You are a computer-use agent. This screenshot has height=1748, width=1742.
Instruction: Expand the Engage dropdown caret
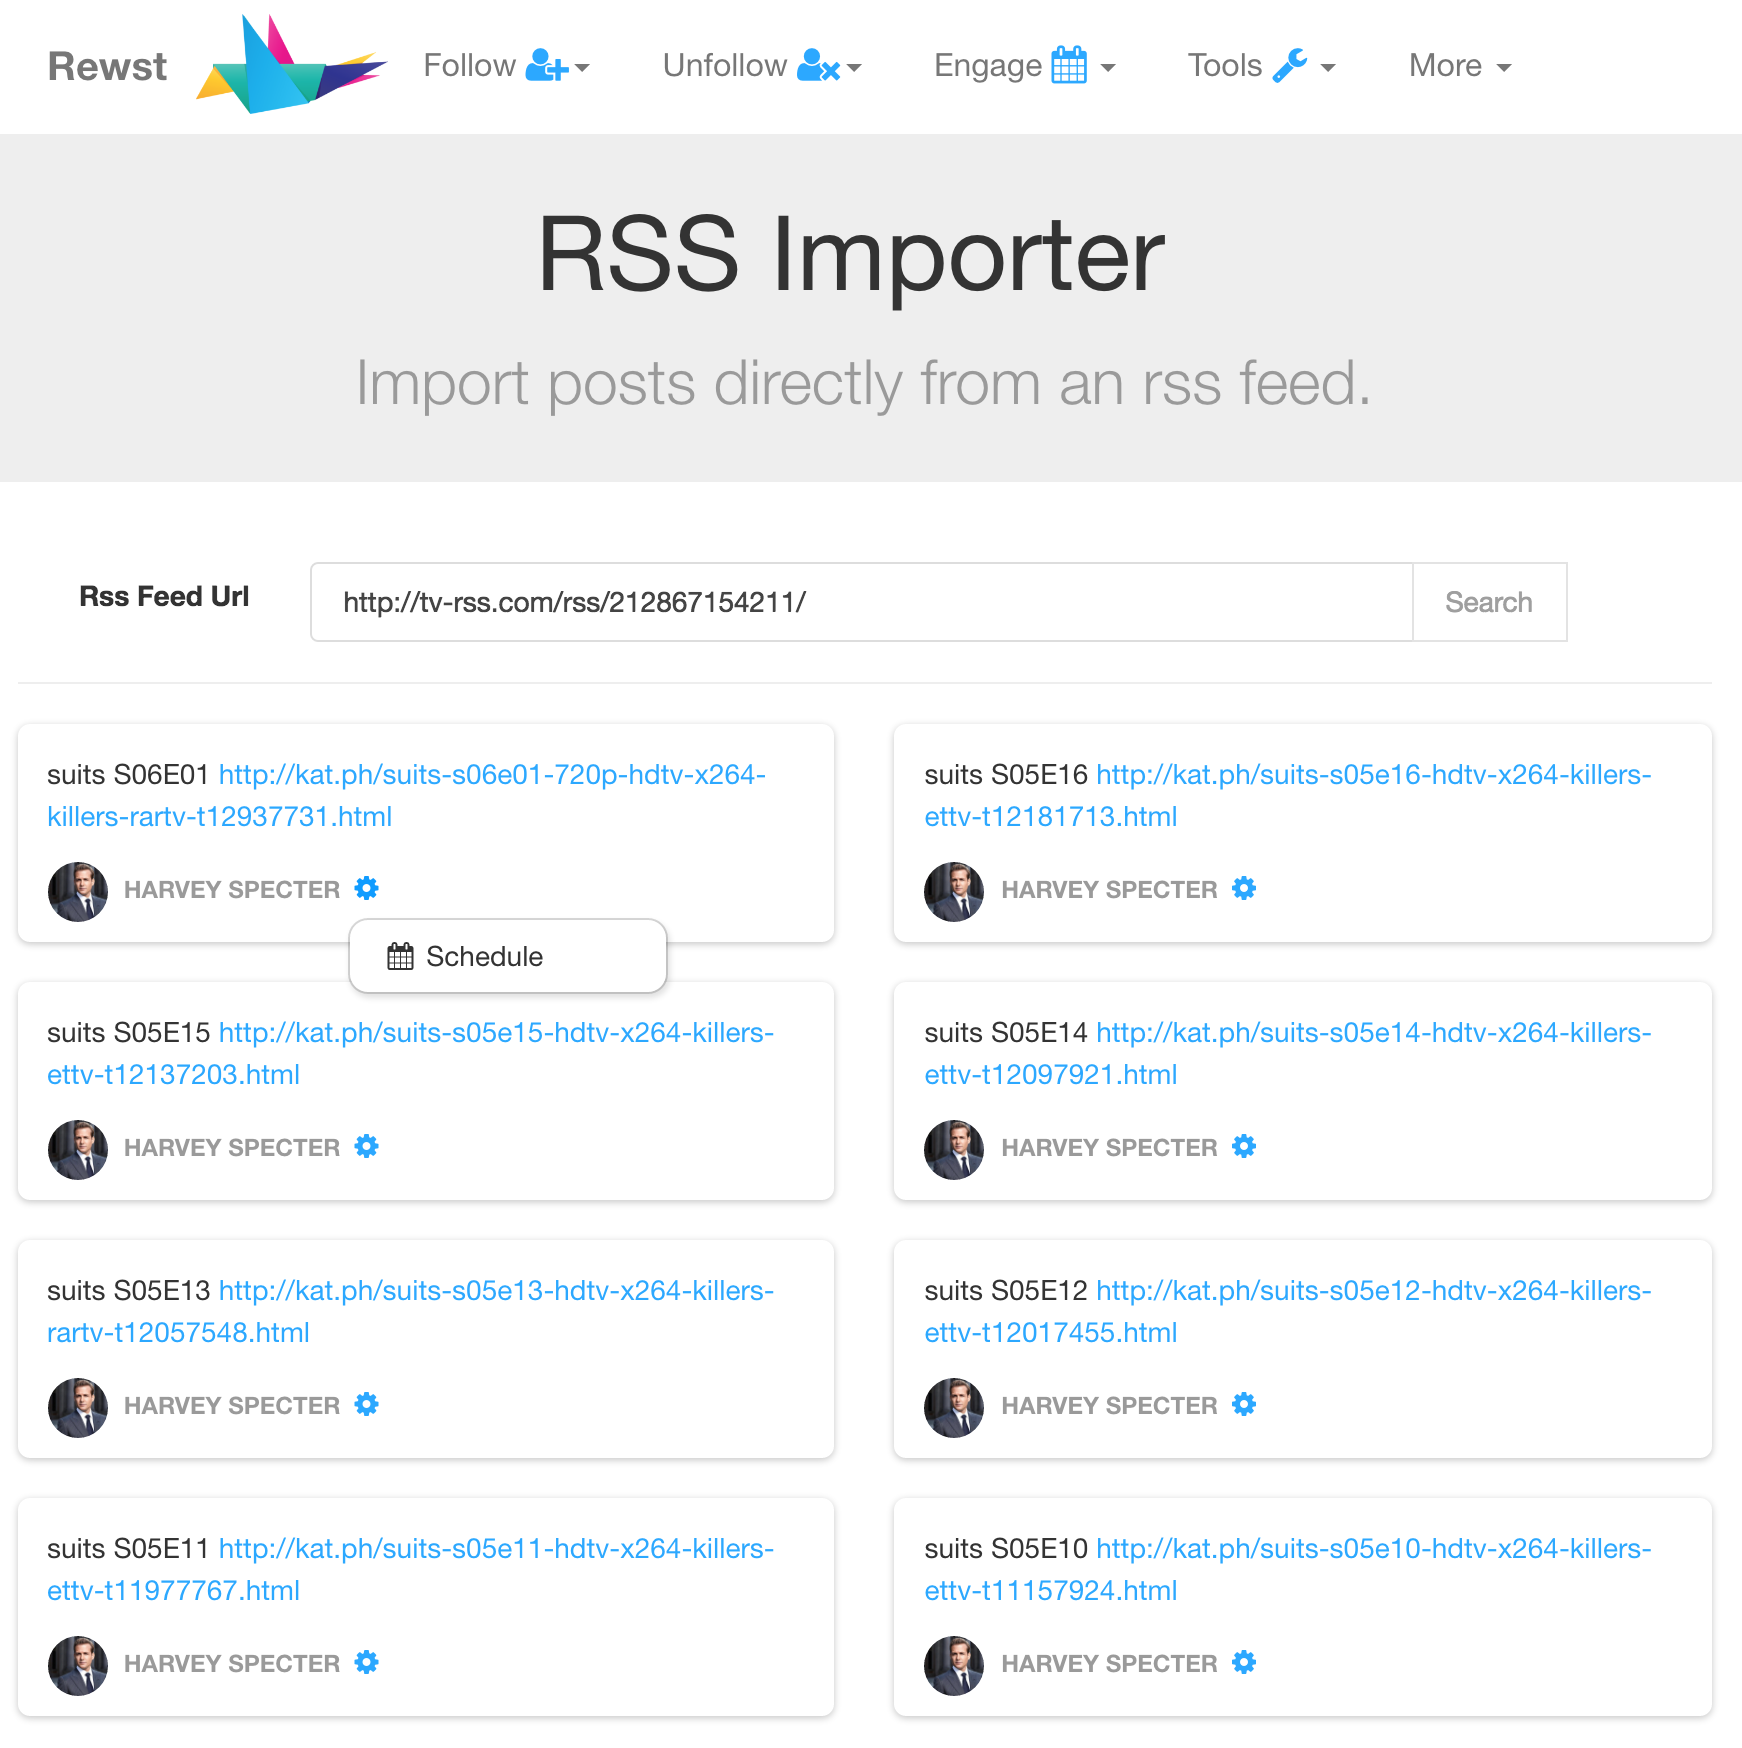click(x=1108, y=68)
